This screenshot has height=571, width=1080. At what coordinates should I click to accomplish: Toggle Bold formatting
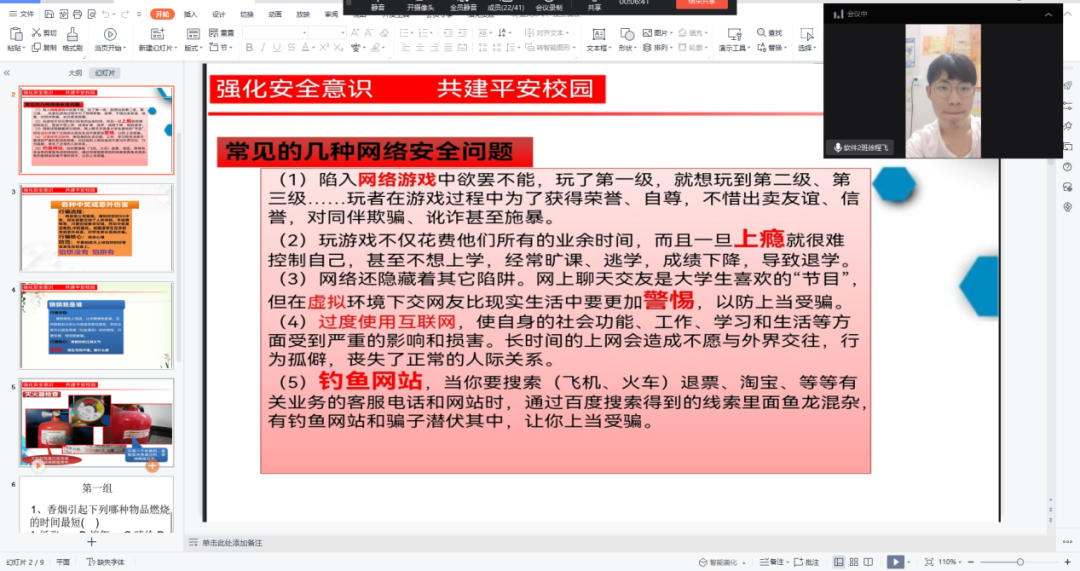249,47
